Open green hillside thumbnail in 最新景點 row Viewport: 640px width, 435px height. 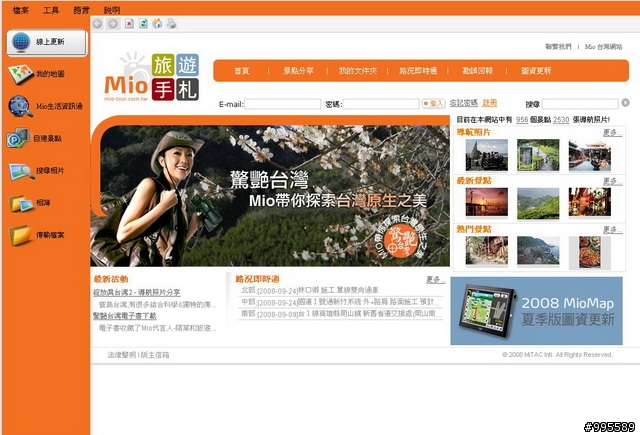click(x=538, y=203)
